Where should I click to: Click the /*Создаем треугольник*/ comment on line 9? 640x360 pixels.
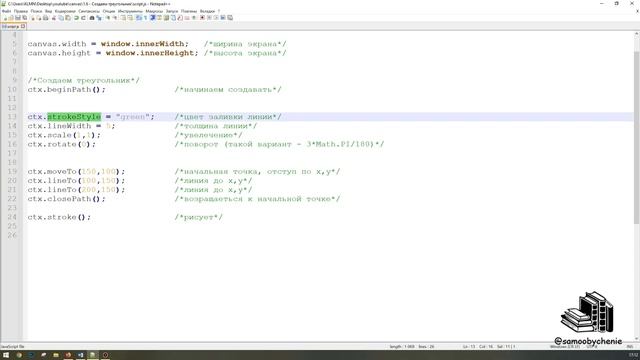[84, 80]
